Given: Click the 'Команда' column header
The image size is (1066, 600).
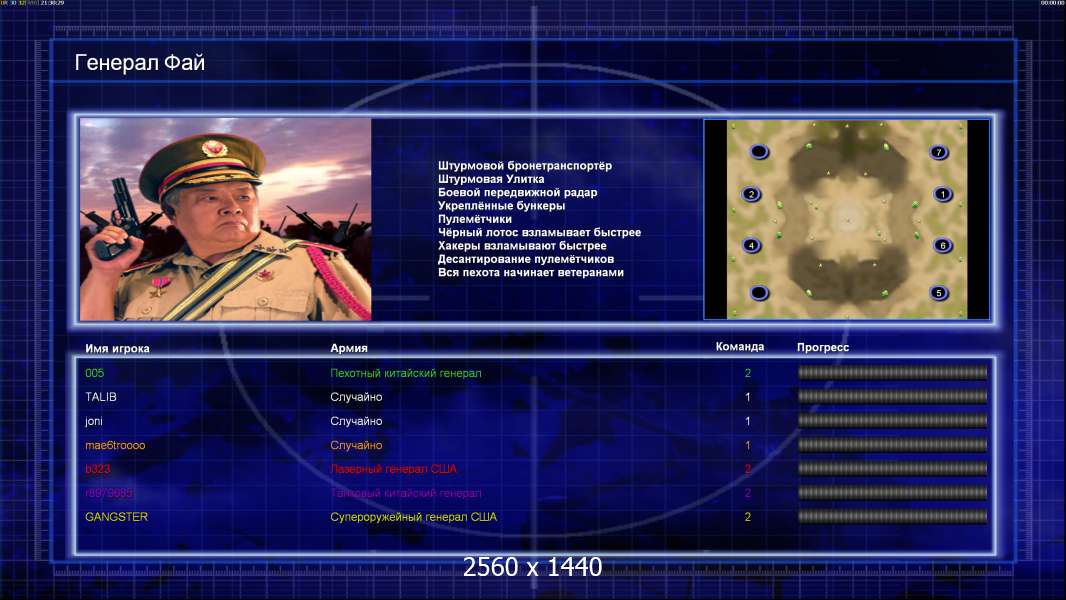Looking at the screenshot, I should coord(740,347).
